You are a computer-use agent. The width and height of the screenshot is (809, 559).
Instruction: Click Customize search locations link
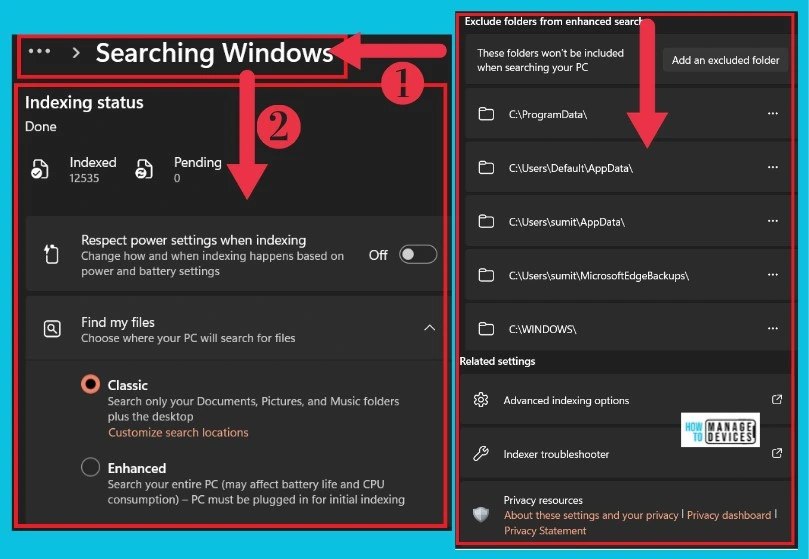(x=178, y=433)
